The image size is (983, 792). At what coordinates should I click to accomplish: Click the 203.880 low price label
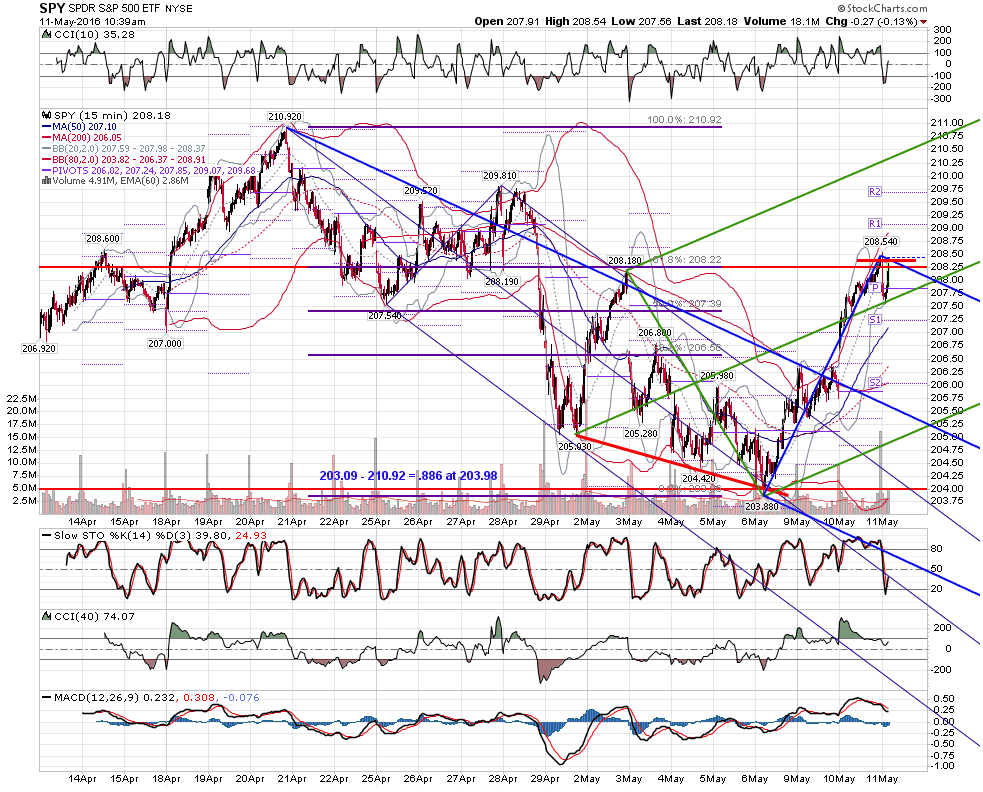[761, 507]
